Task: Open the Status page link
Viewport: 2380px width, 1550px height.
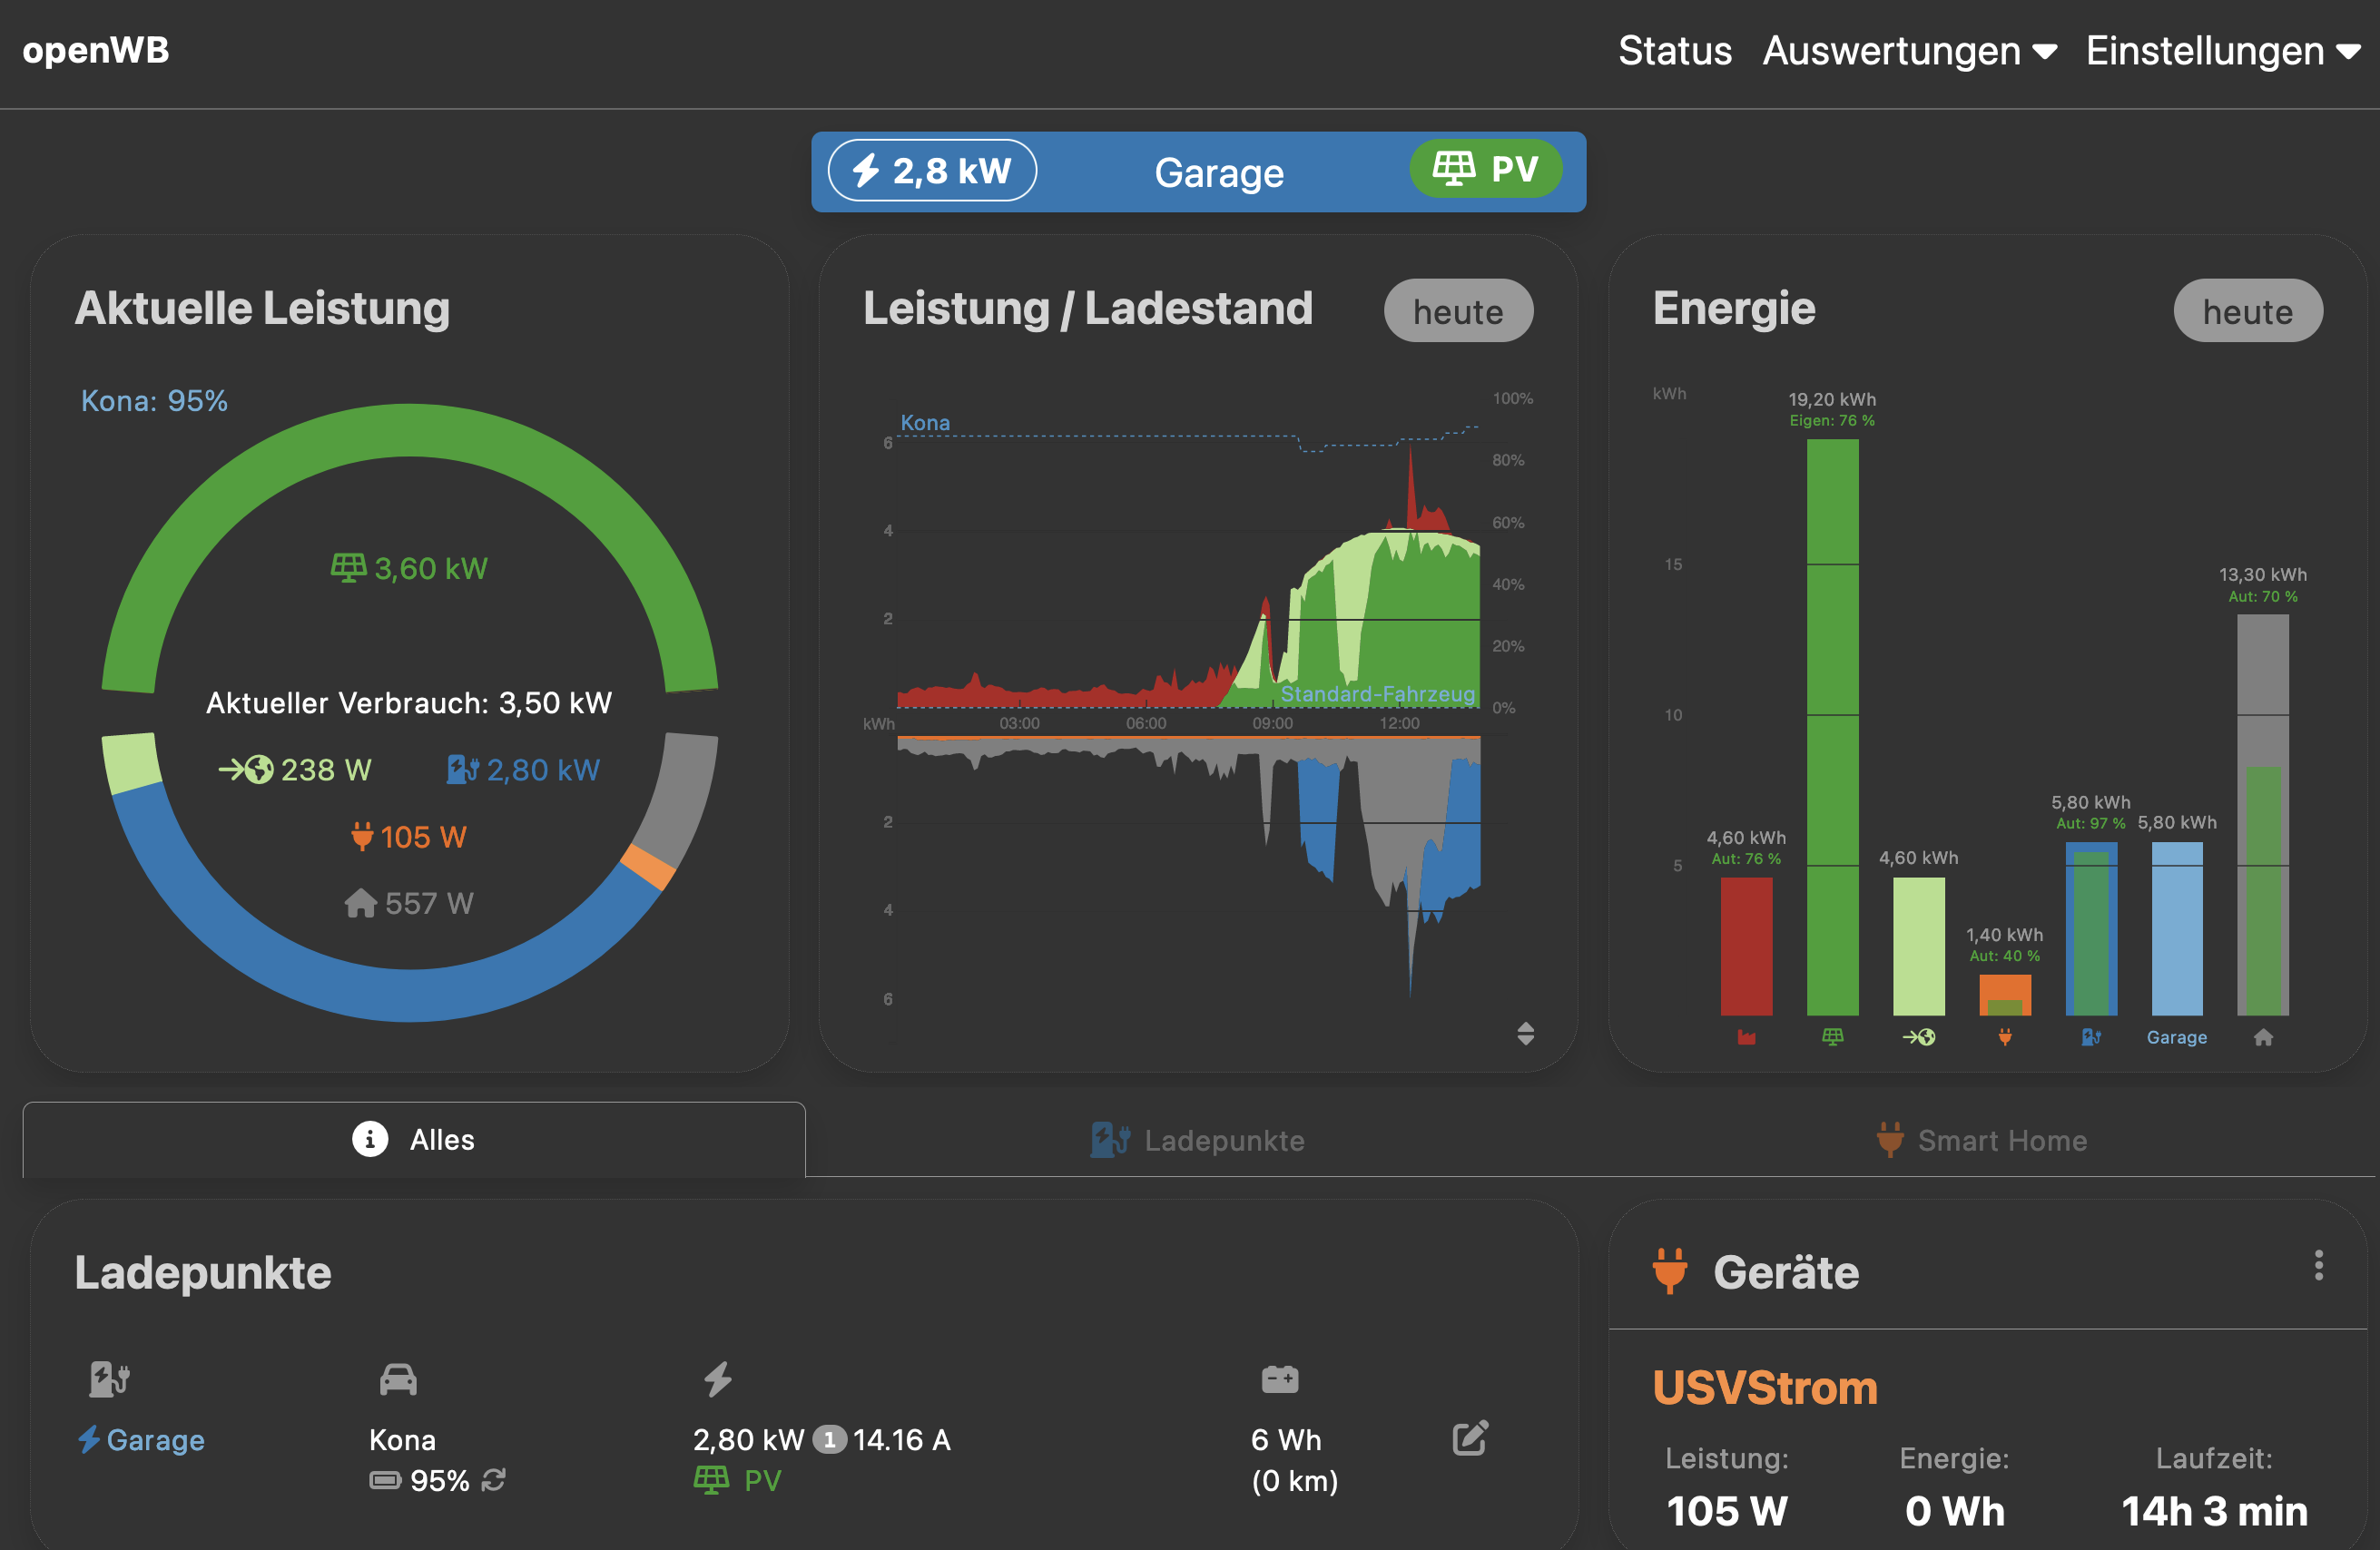Action: coord(1674,51)
